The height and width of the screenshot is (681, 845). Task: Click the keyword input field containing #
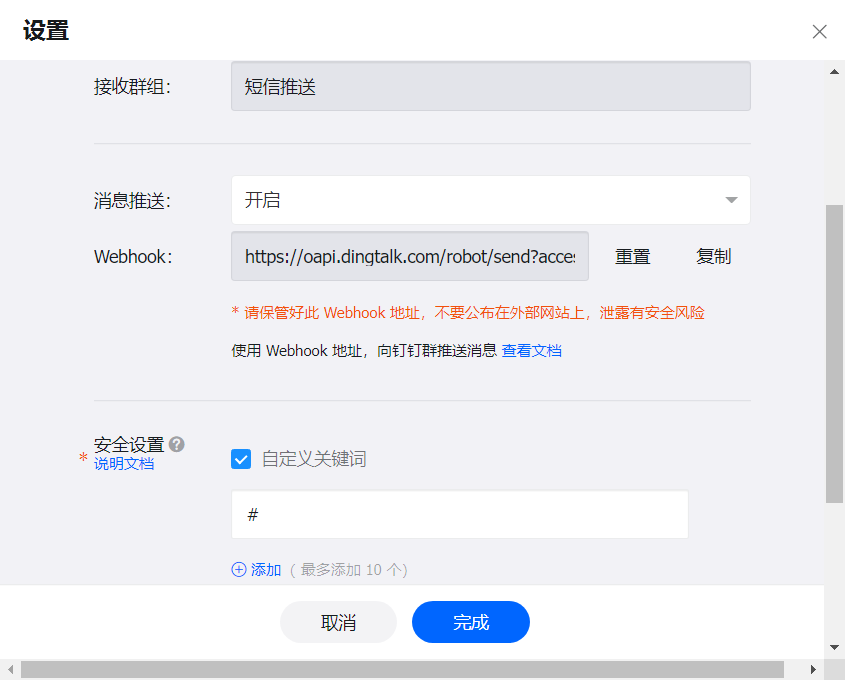(459, 514)
